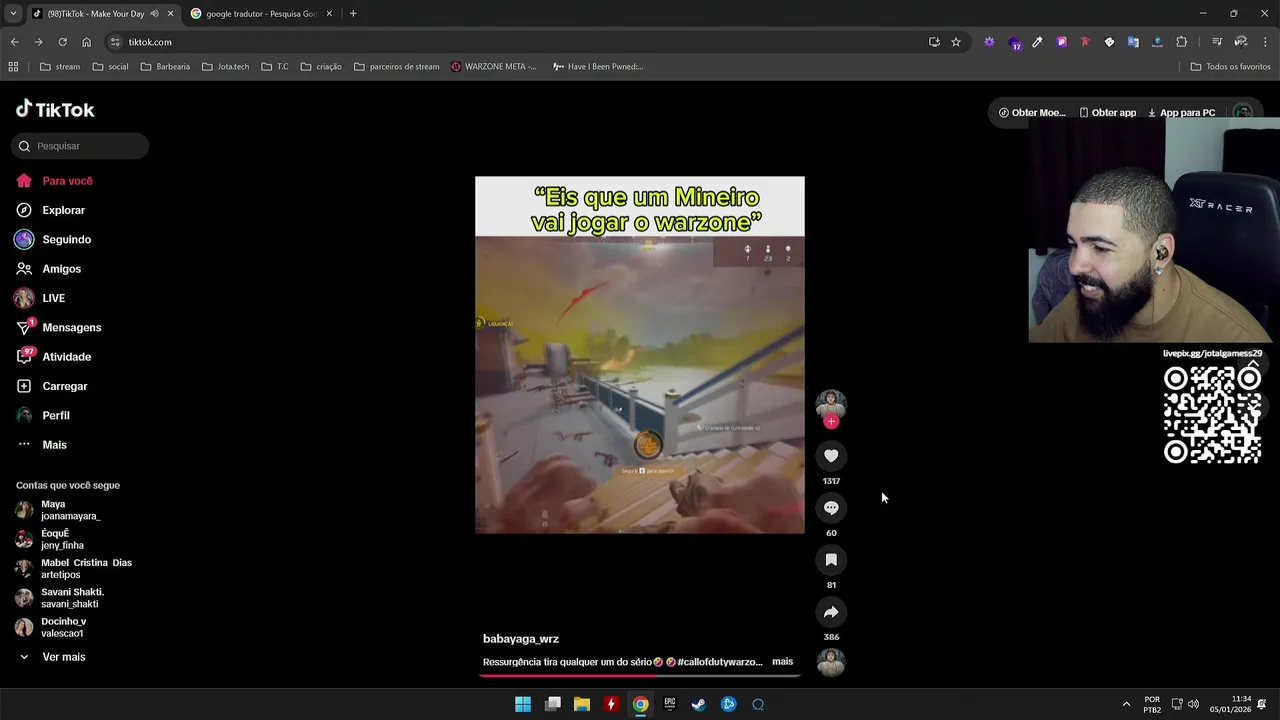This screenshot has width=1280, height=720.
Task: Open Chrome extensions puzzle menu
Action: 1181,42
